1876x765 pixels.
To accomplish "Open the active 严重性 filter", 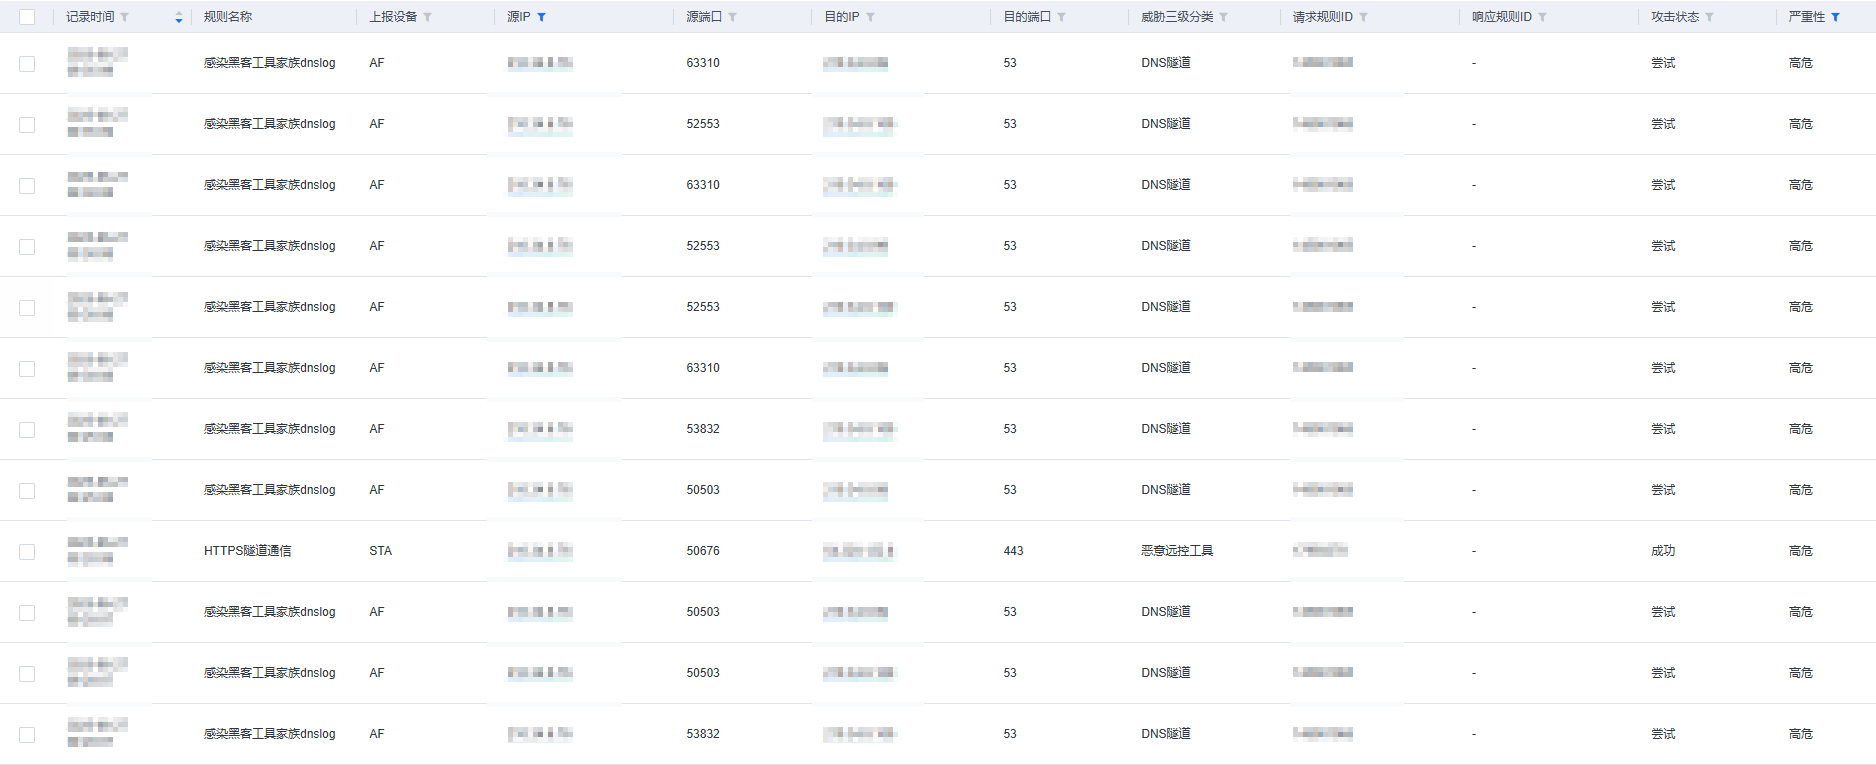I will (1835, 17).
